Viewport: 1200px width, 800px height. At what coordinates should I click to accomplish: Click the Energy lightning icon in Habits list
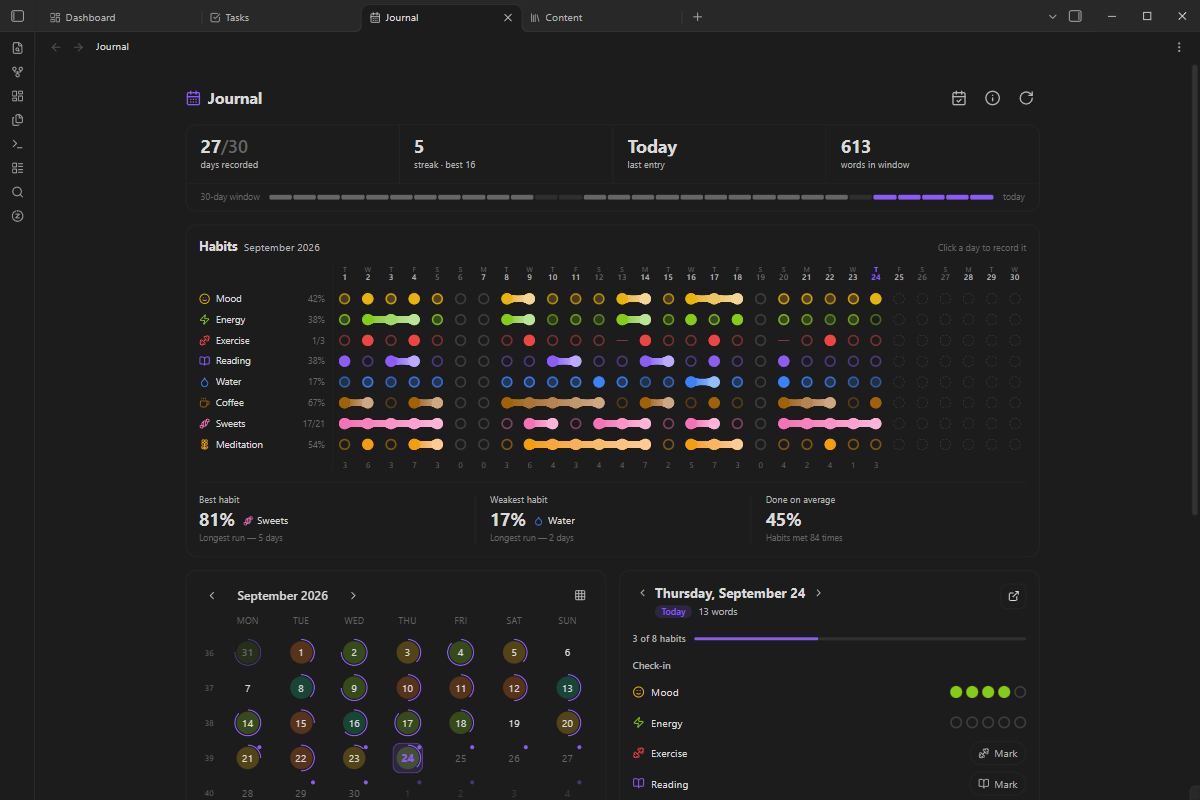coord(205,320)
